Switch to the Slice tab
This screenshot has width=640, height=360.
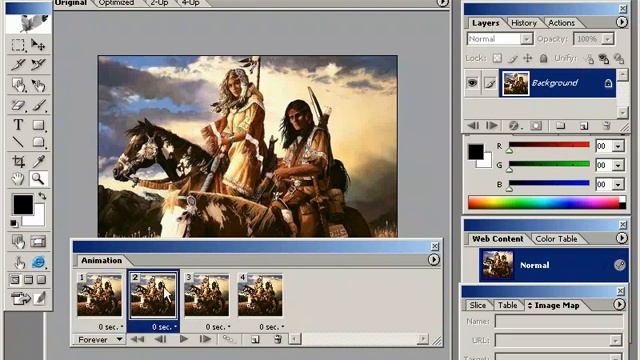click(x=477, y=305)
